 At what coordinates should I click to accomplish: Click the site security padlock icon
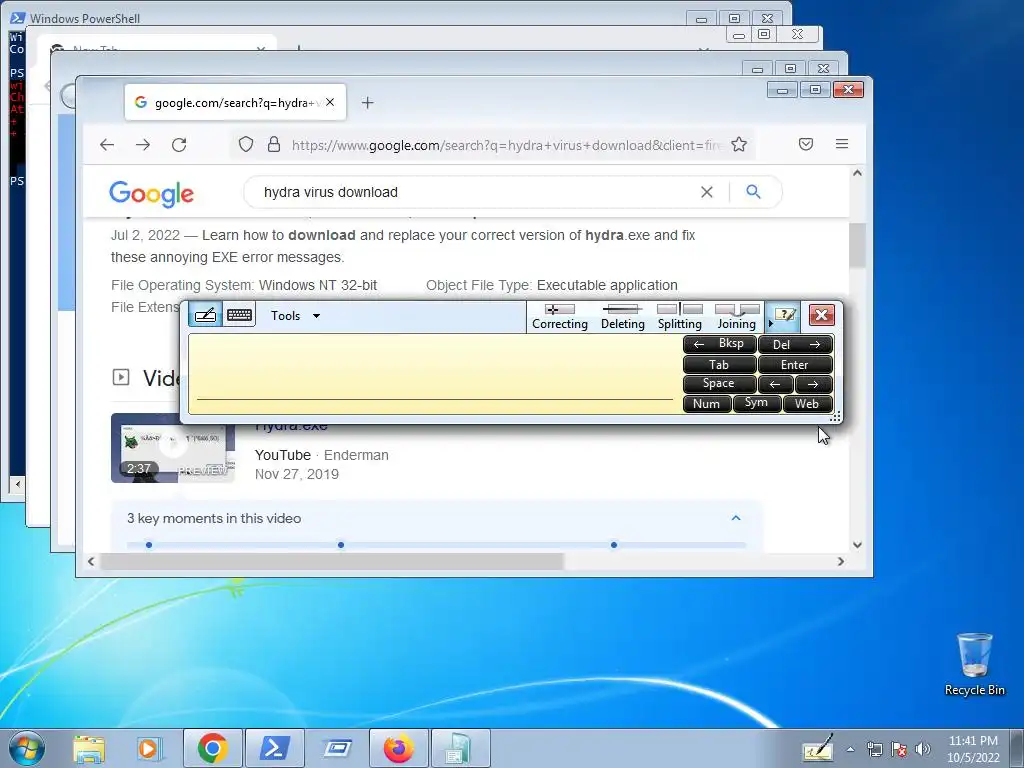tap(274, 144)
